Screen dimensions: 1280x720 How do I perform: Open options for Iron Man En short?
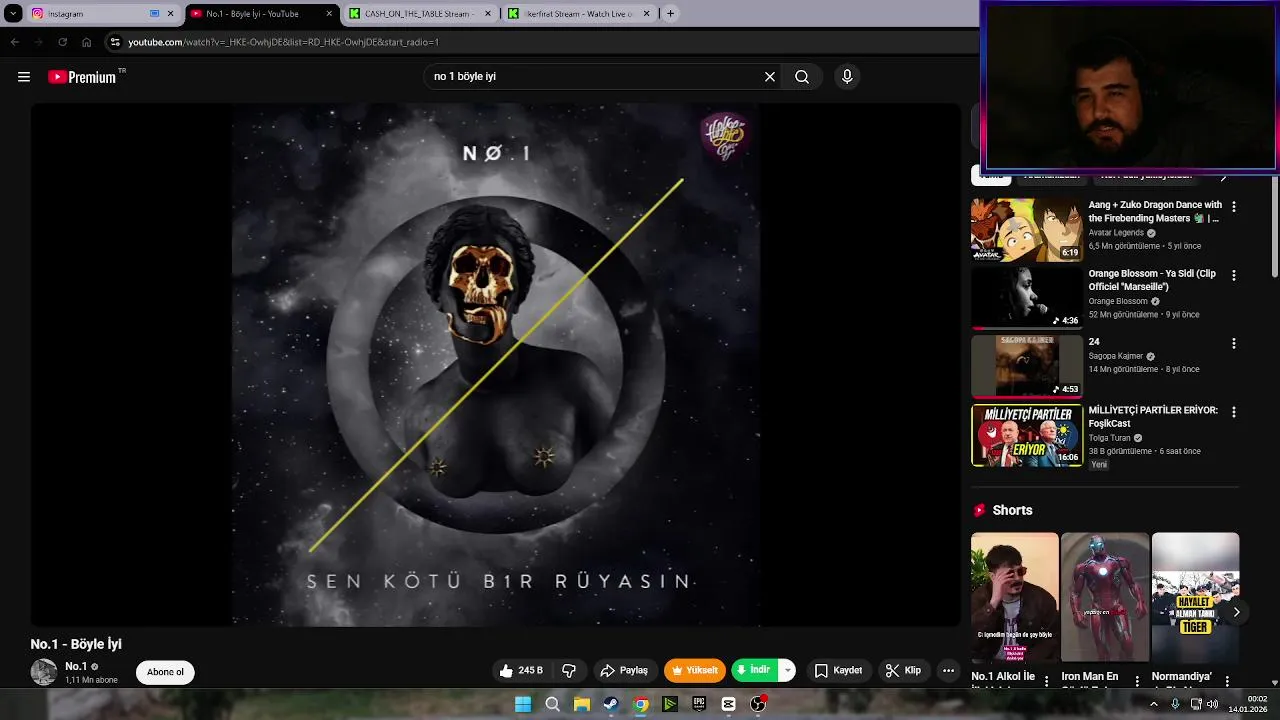pyautogui.click(x=1137, y=681)
